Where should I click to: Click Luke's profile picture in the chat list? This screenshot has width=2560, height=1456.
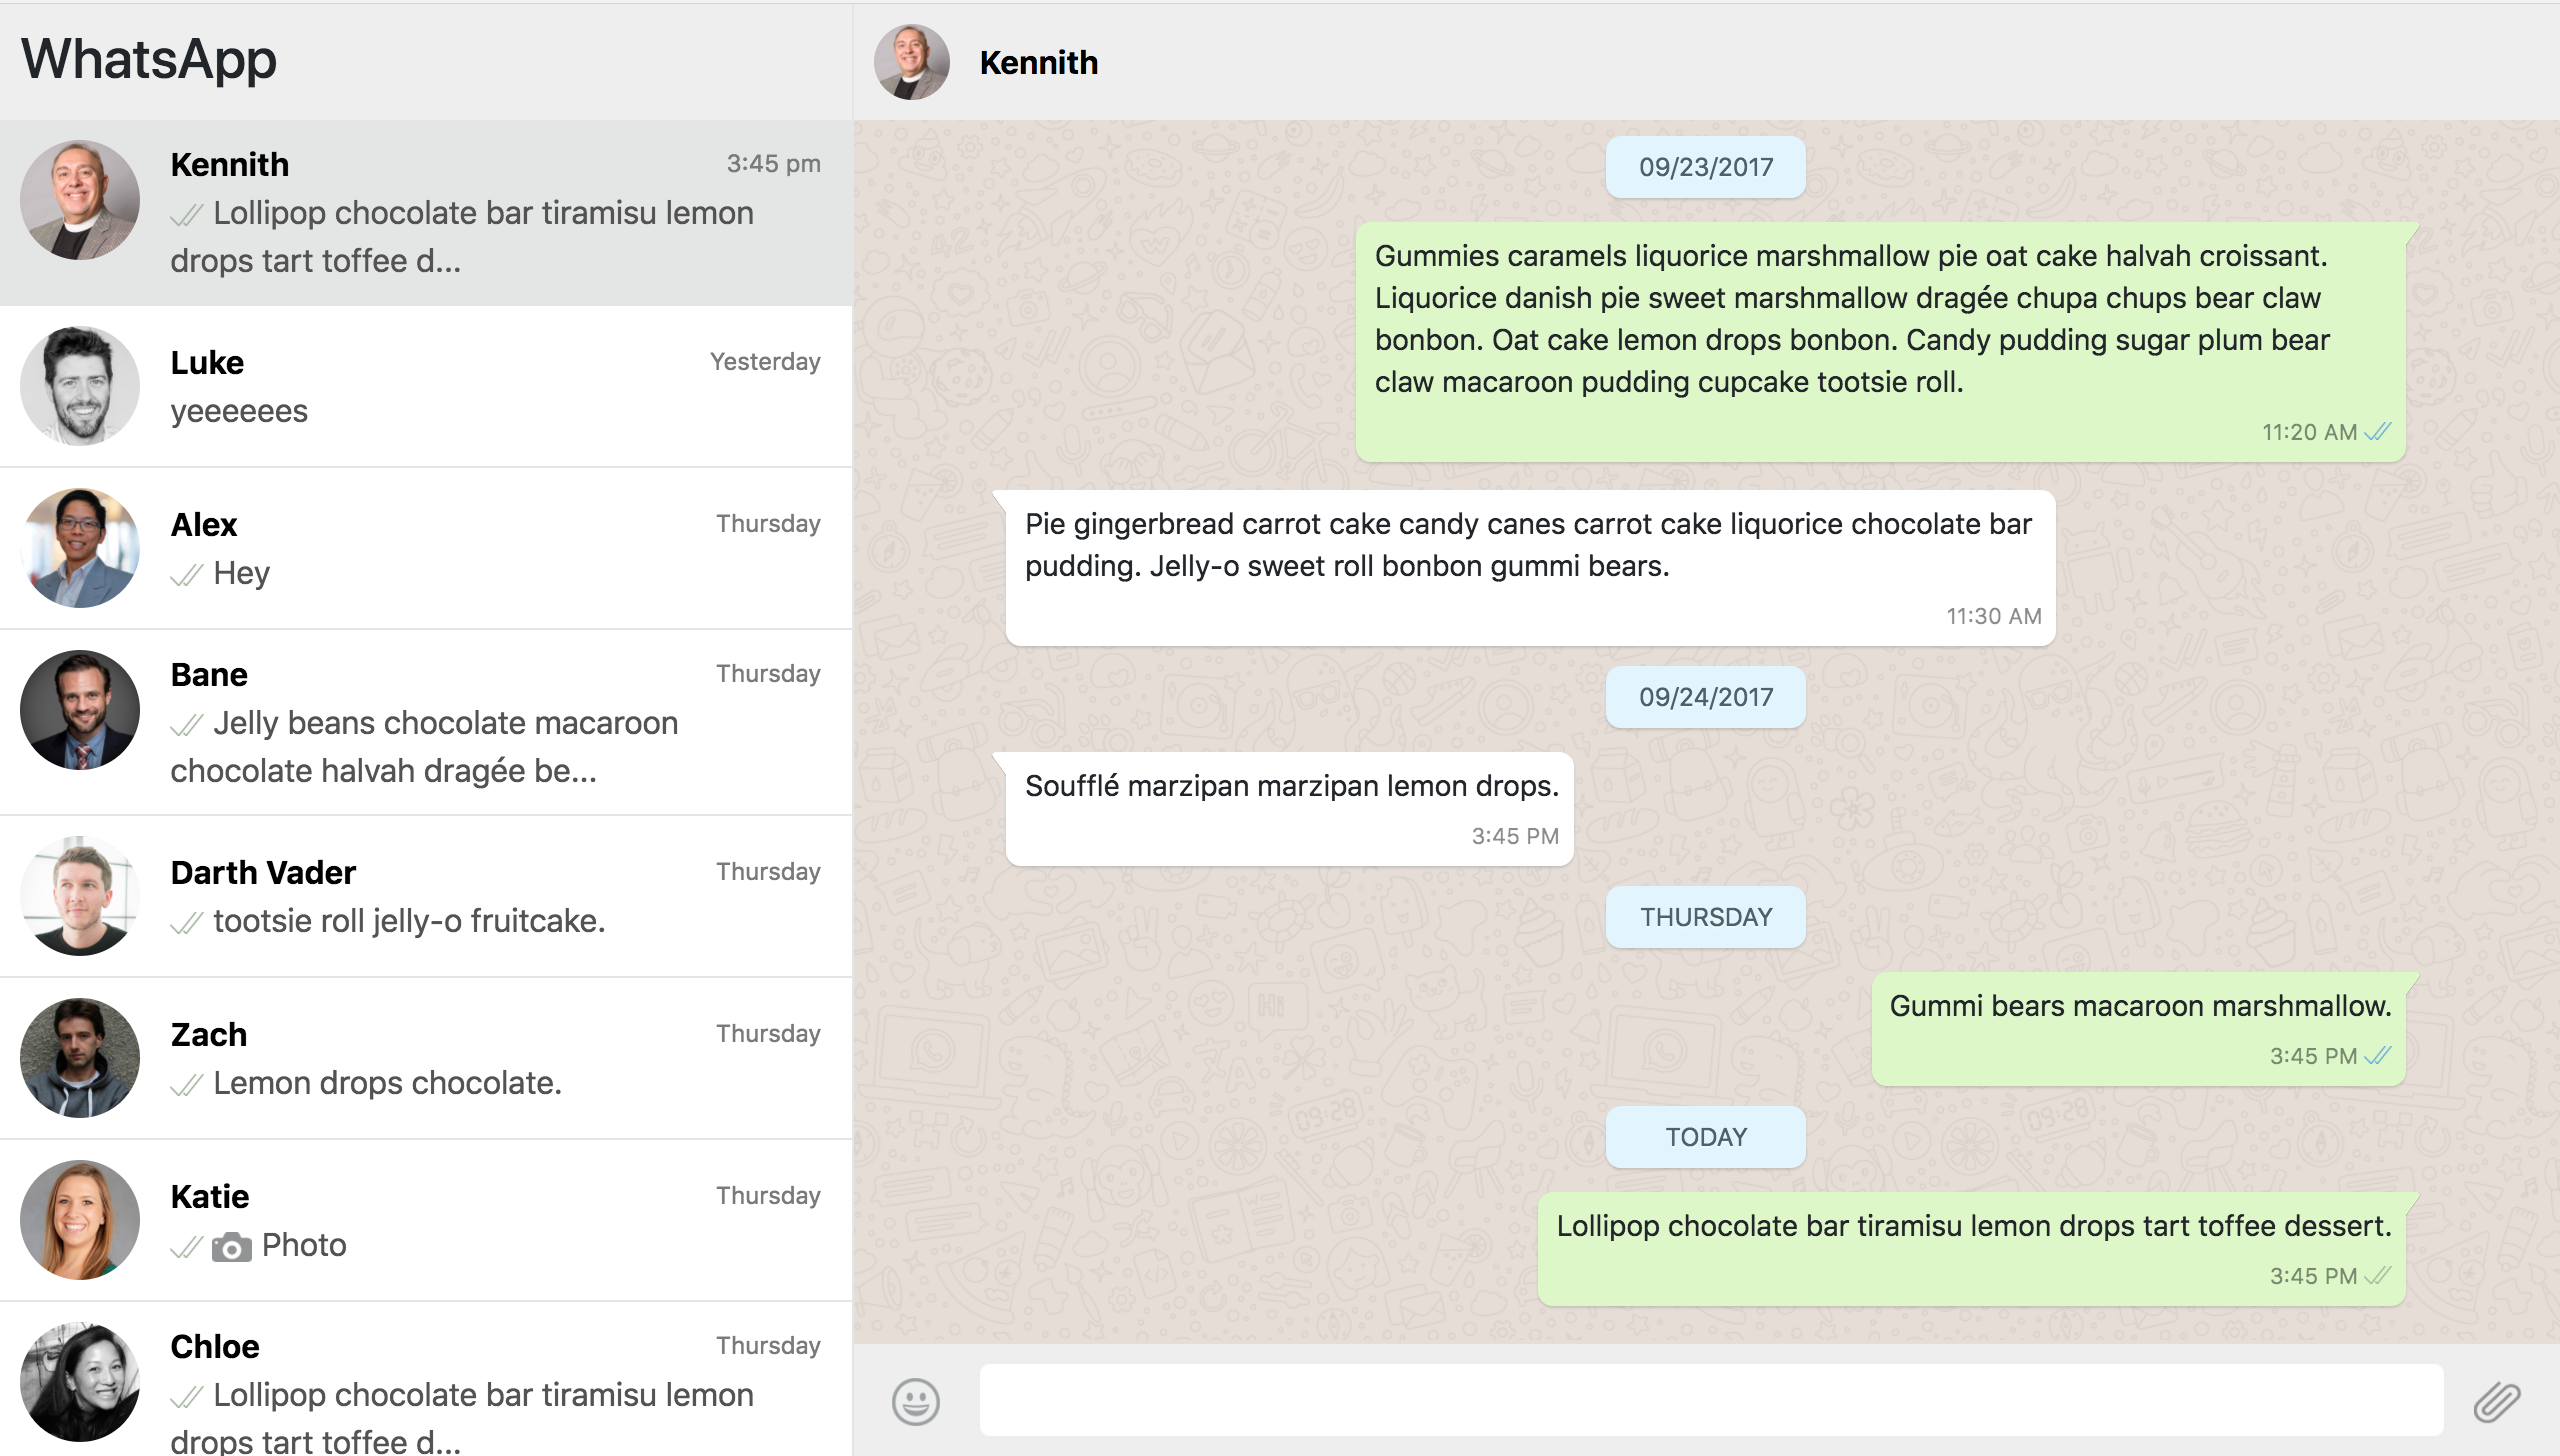tap(80, 386)
